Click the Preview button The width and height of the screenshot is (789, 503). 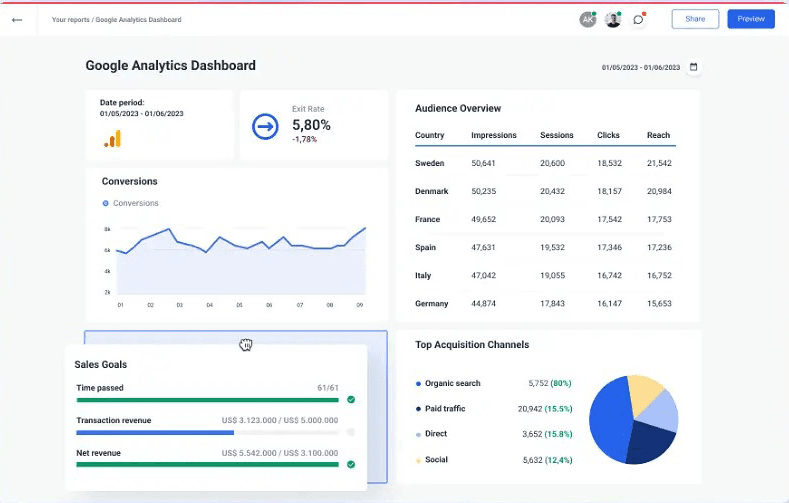751,19
